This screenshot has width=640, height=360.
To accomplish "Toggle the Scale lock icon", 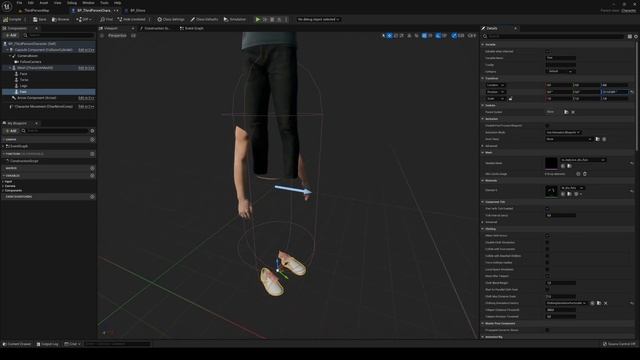I will click(510, 98).
